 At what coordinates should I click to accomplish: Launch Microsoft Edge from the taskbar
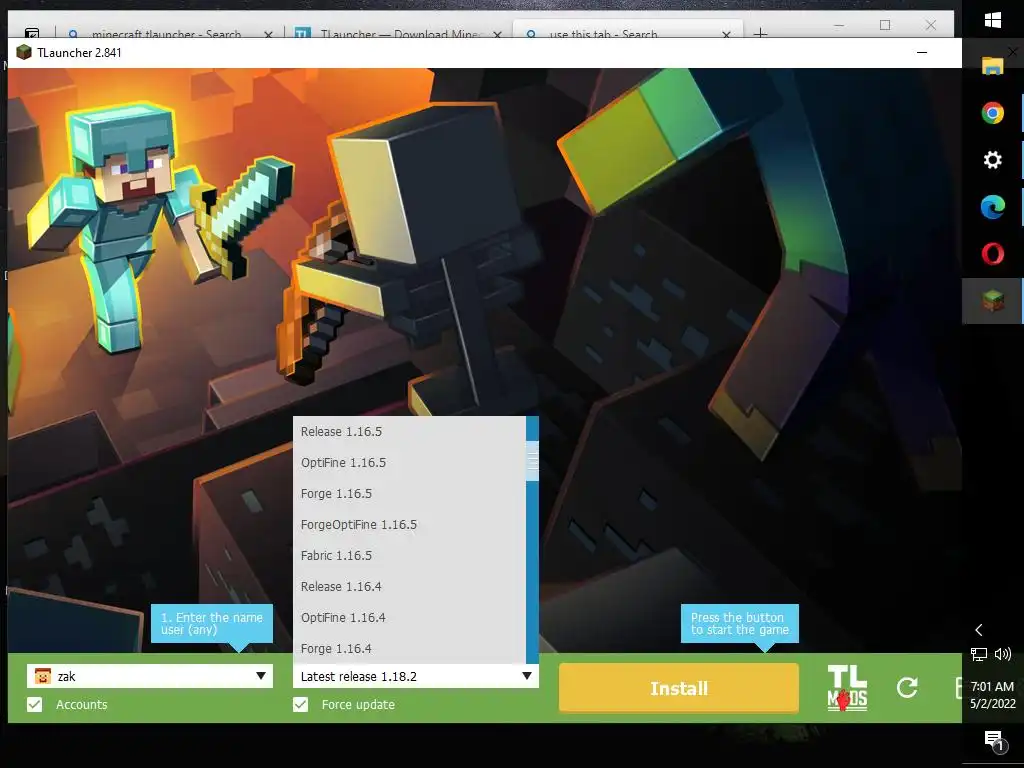coord(993,207)
